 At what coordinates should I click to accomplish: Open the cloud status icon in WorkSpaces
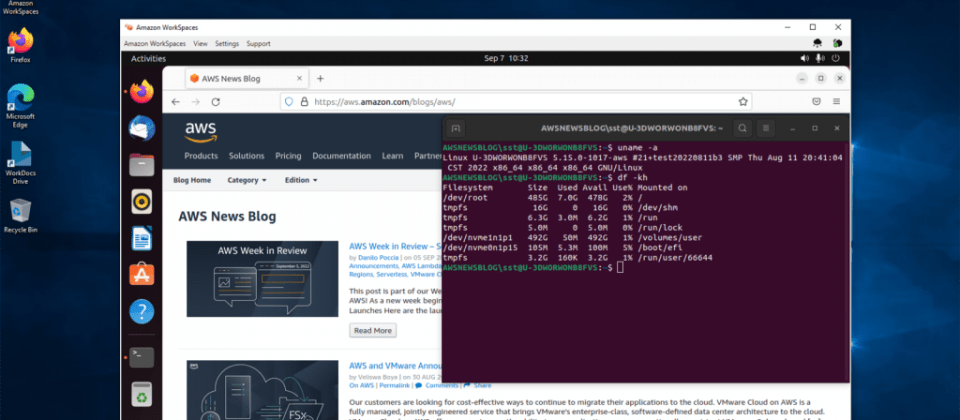(x=817, y=43)
